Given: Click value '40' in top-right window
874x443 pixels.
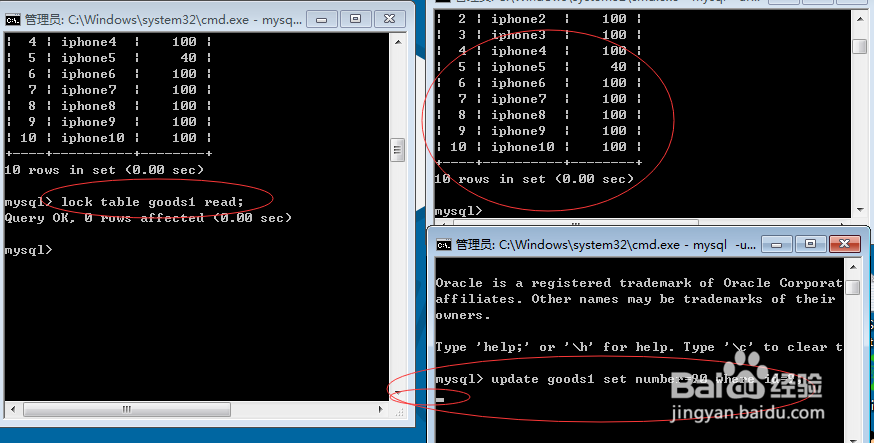Looking at the screenshot, I should pyautogui.click(x=618, y=67).
